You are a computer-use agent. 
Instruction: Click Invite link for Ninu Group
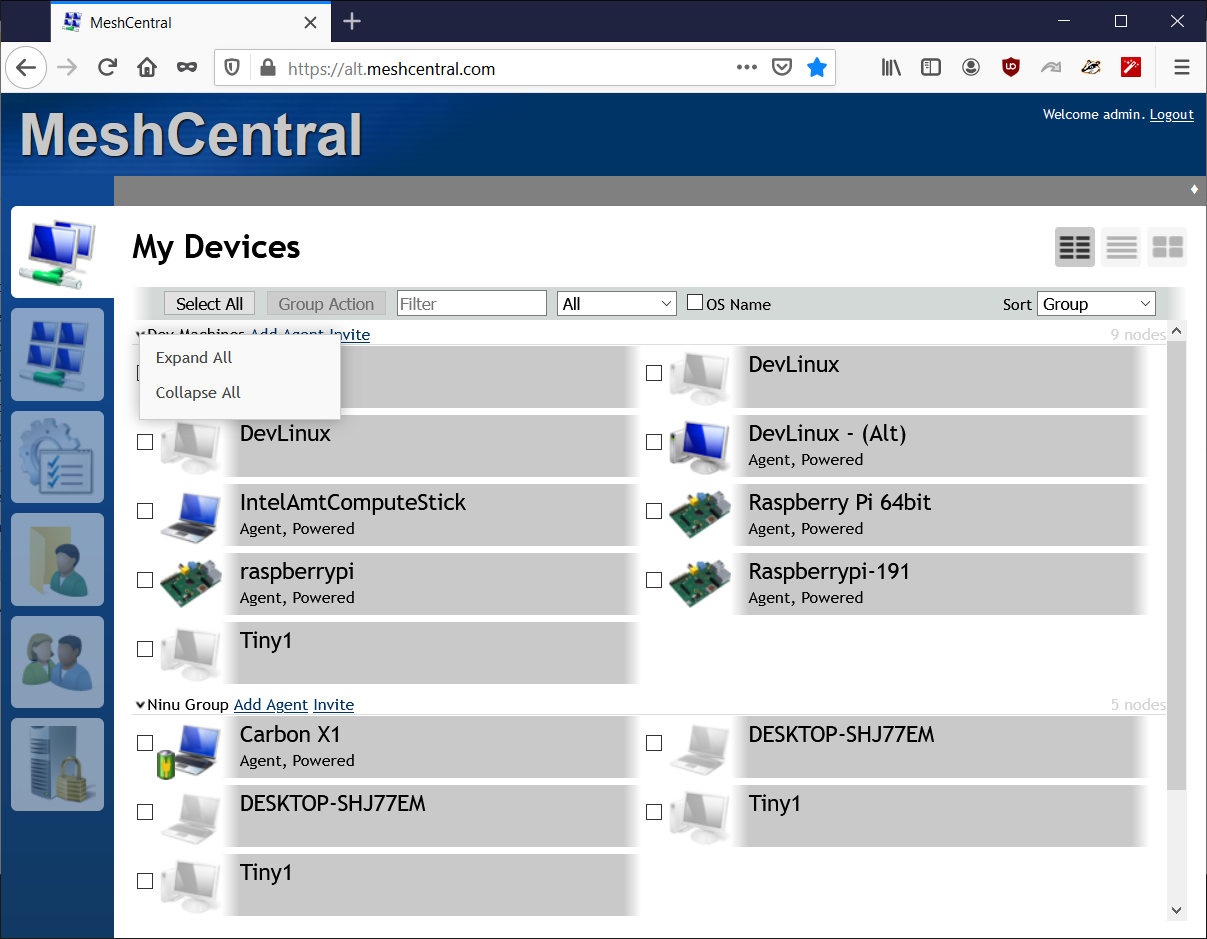pyautogui.click(x=334, y=705)
